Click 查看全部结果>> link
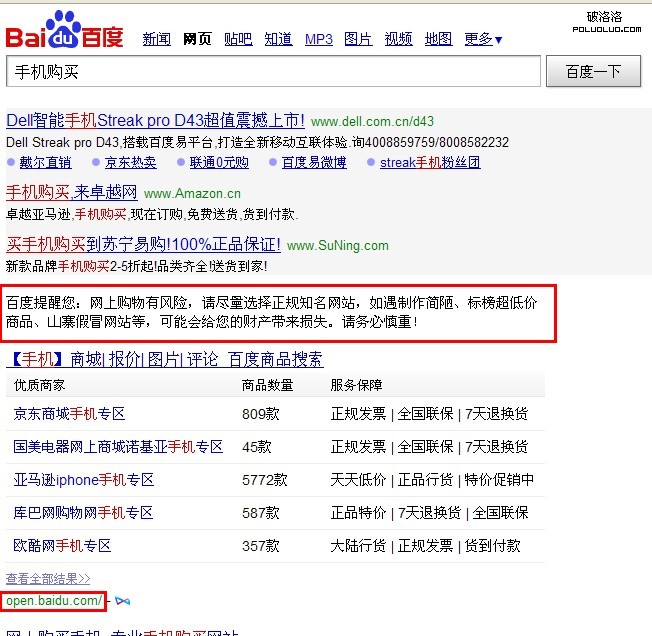The image size is (652, 636). tap(48, 579)
